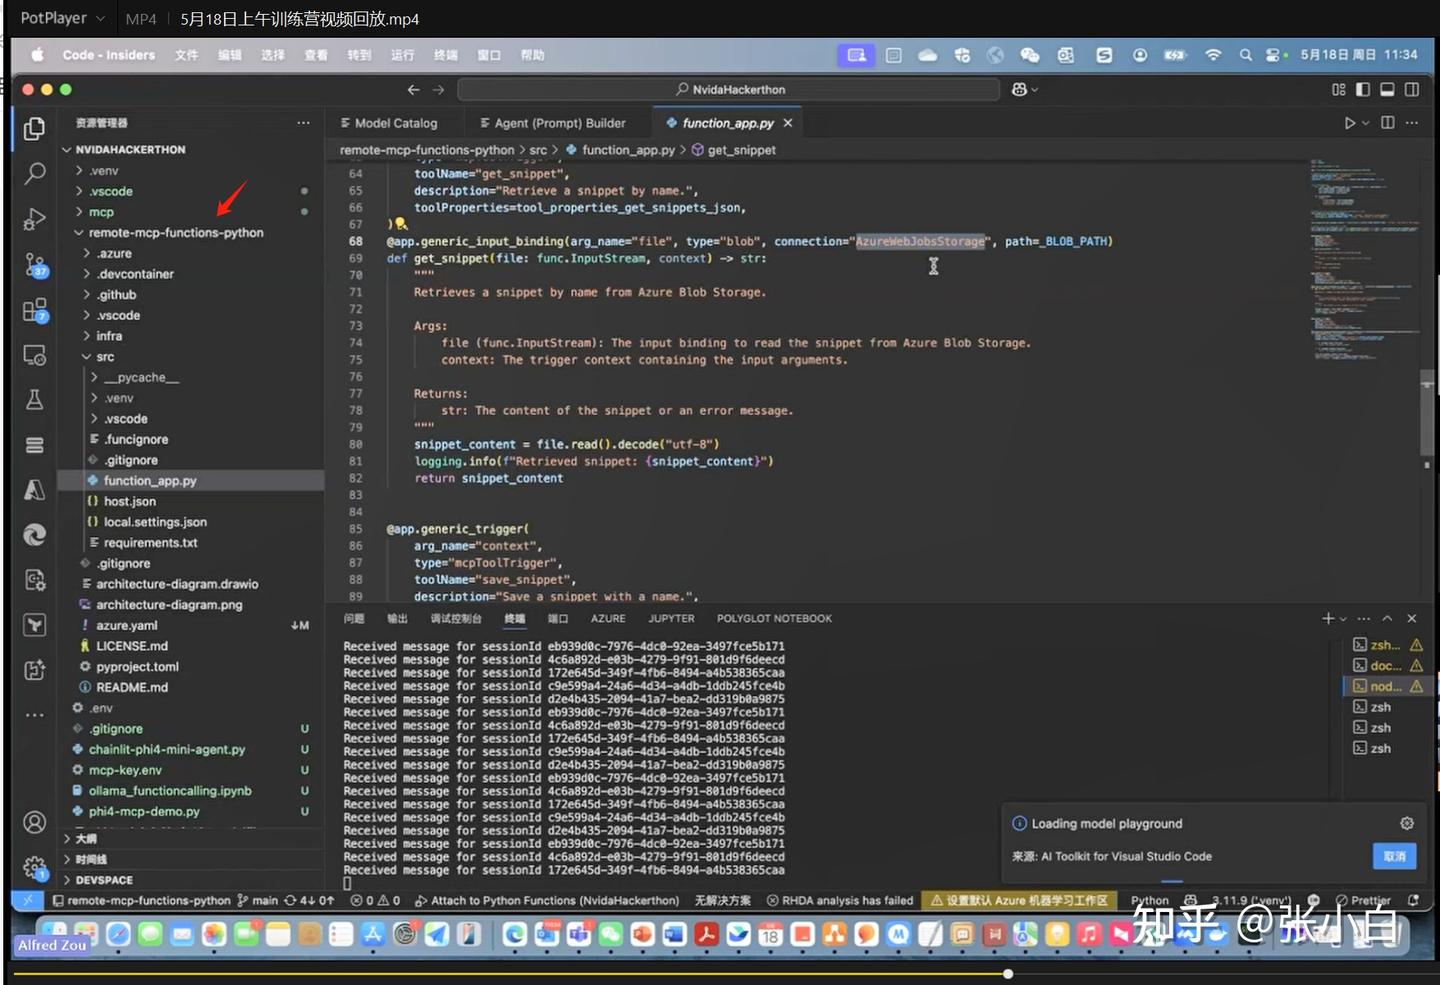The height and width of the screenshot is (985, 1440).
Task: Click the NvidiaHackerthon command center search box
Action: click(729, 90)
